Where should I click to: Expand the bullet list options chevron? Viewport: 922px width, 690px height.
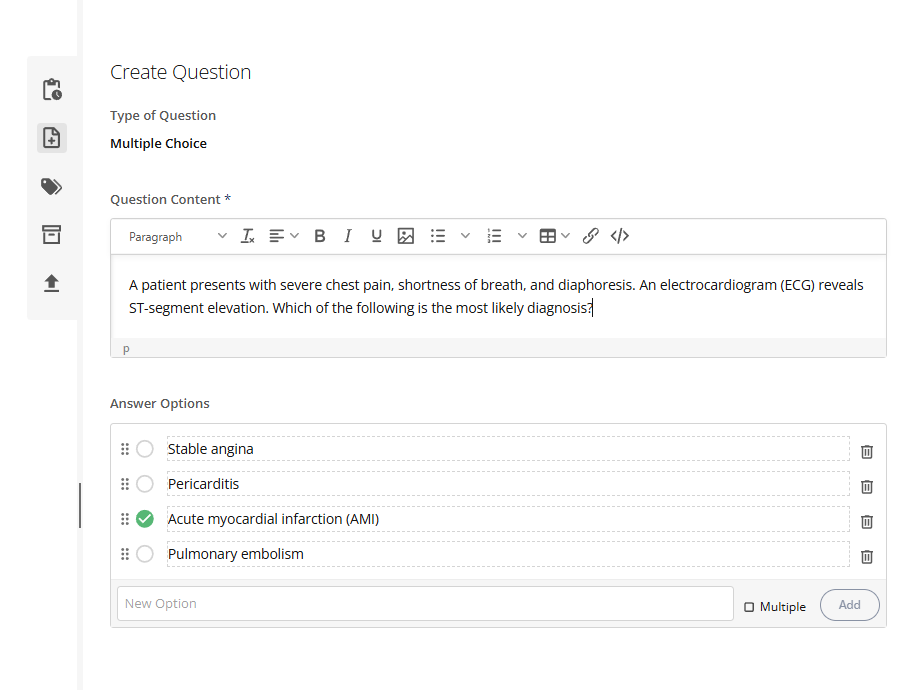tap(465, 236)
